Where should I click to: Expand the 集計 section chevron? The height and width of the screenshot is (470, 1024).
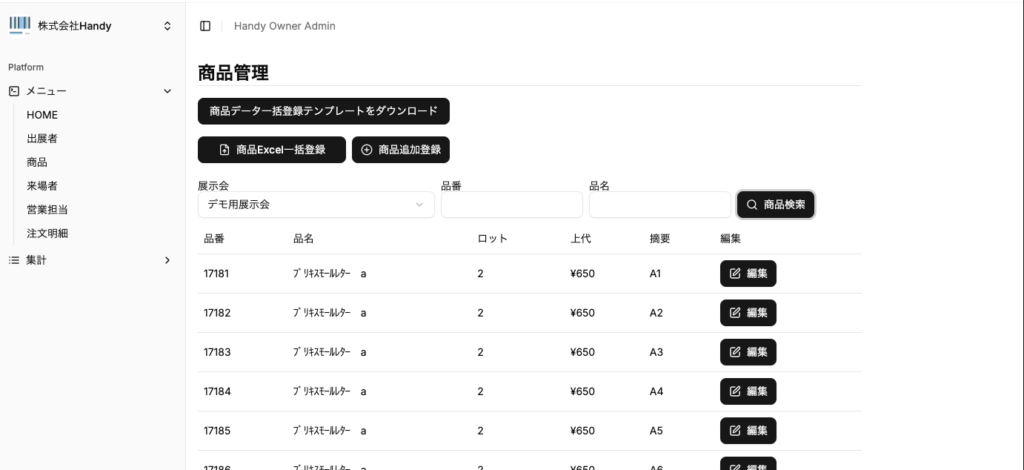click(x=167, y=260)
